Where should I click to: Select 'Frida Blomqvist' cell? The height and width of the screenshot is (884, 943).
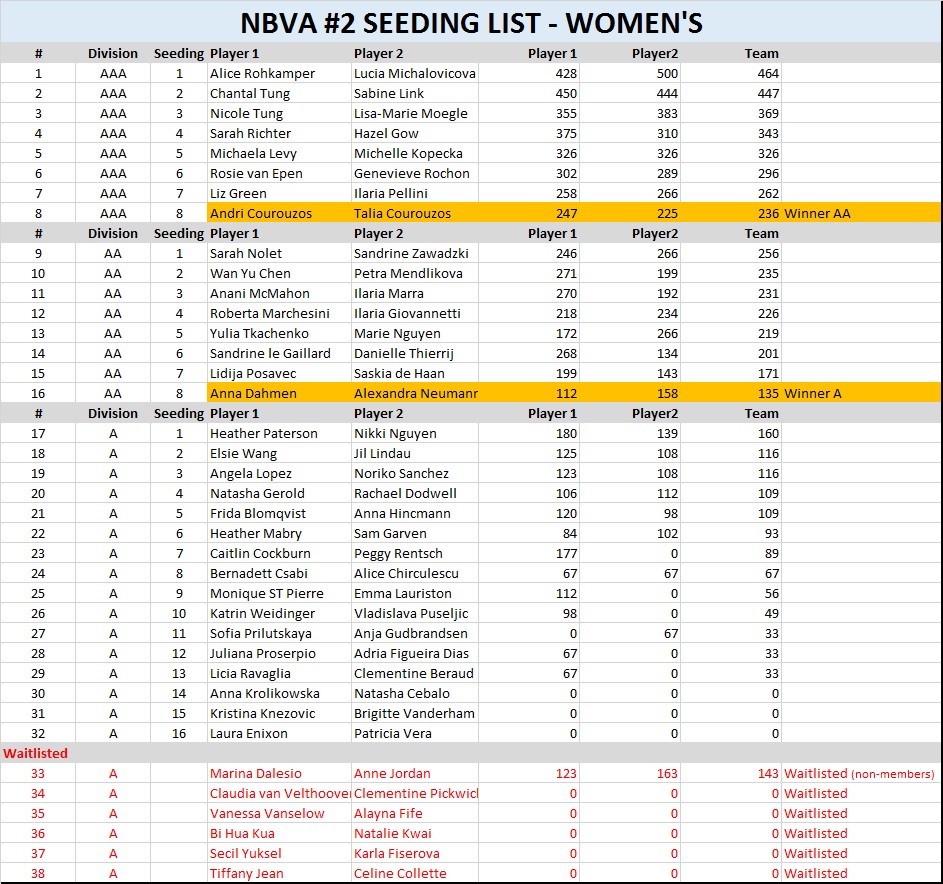(279, 513)
